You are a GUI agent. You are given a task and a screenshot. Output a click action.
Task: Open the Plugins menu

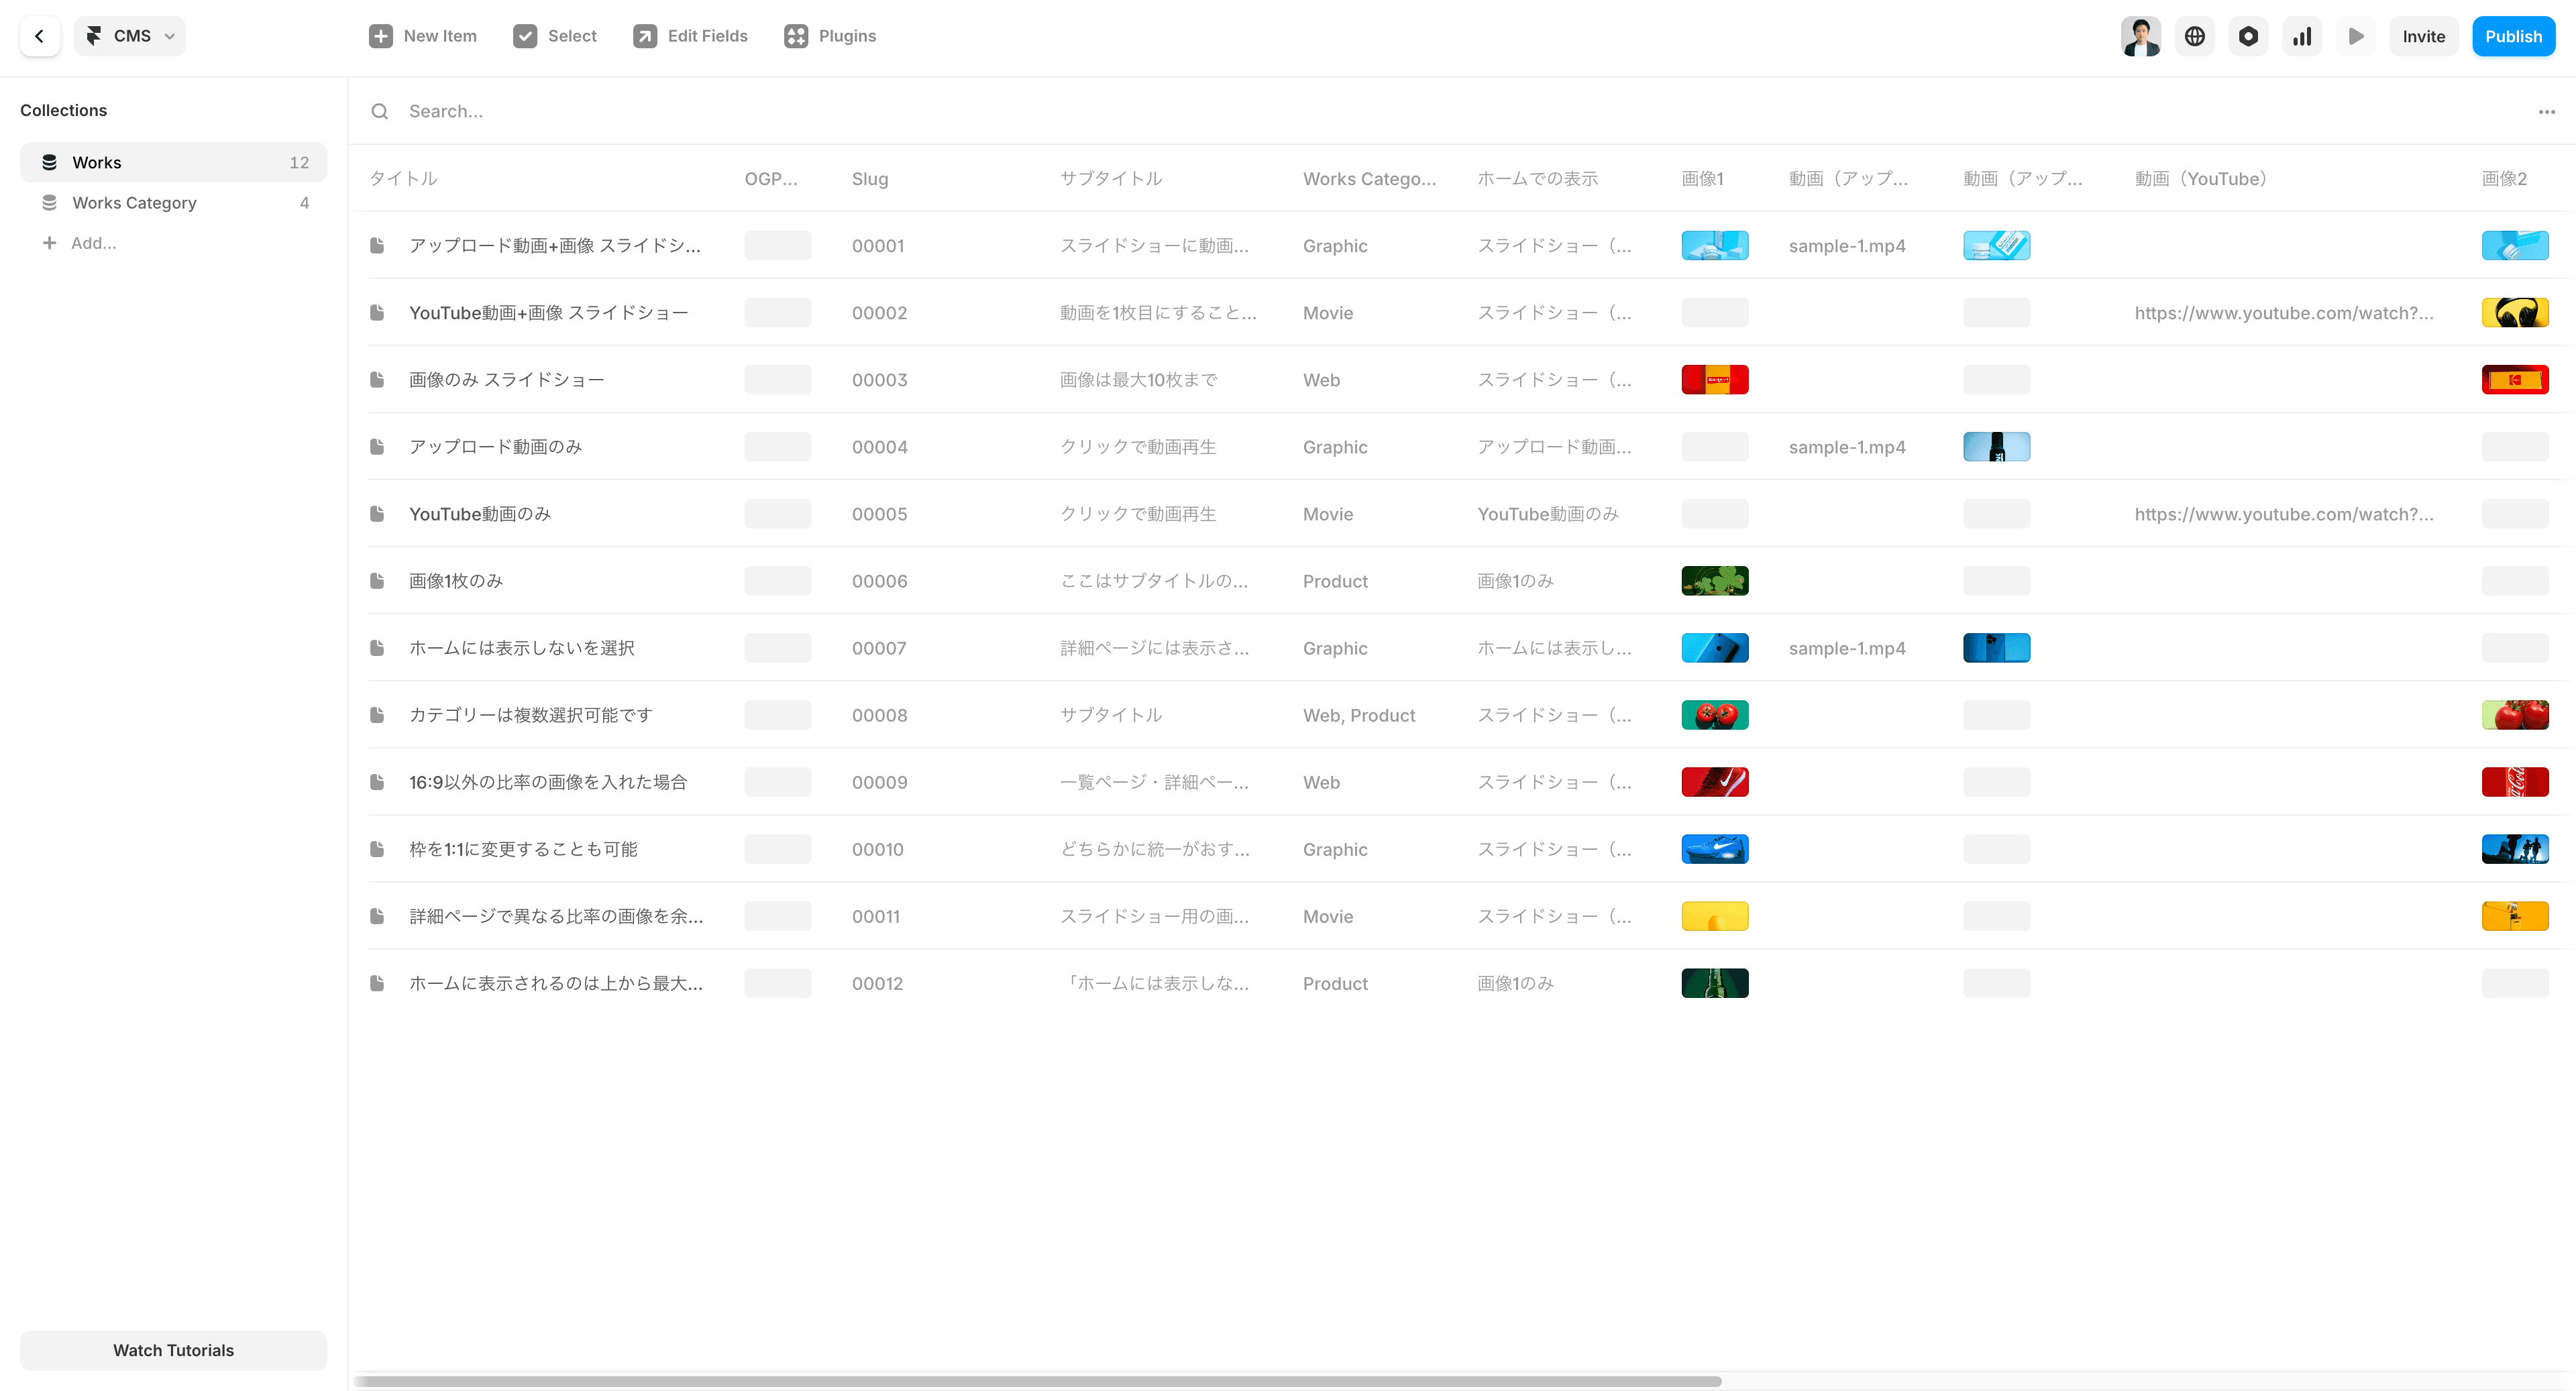click(830, 36)
